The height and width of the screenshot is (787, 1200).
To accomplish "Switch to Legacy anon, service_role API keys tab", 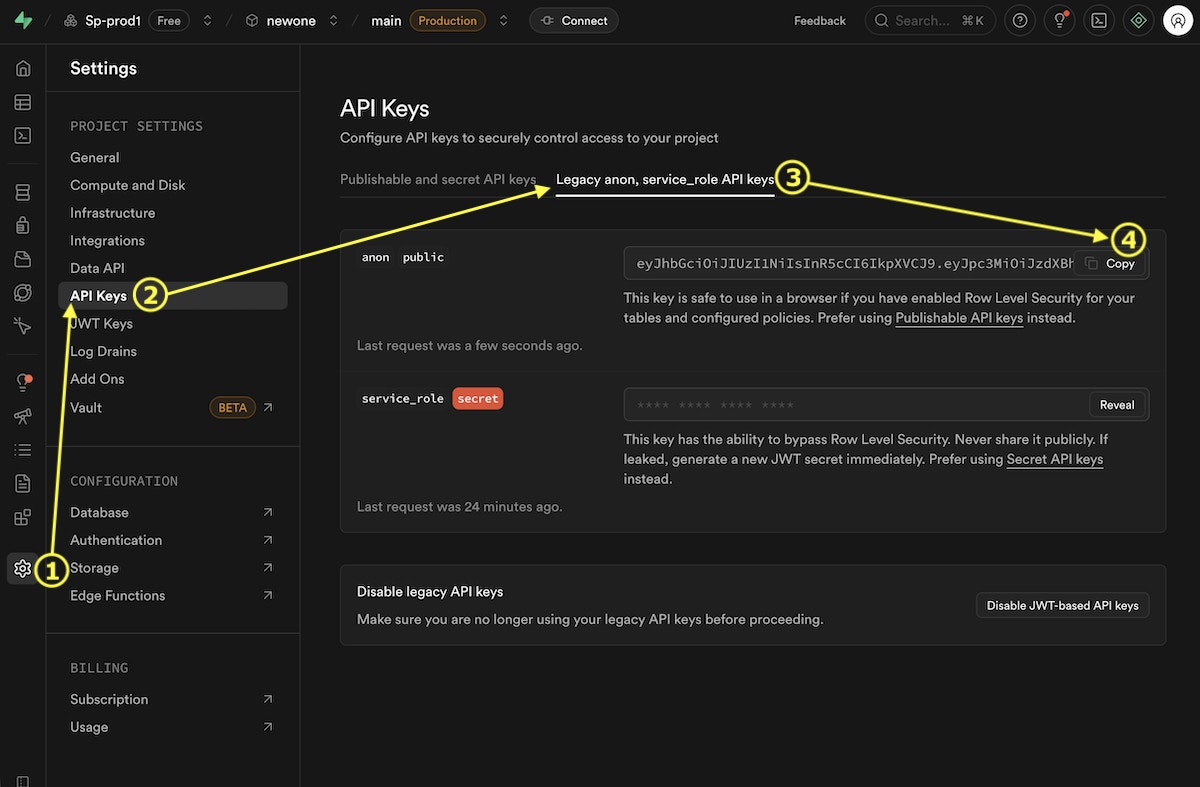I will (665, 179).
